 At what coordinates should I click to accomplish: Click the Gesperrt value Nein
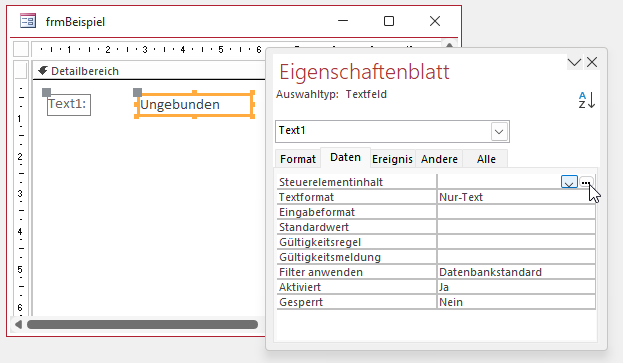[516, 302]
